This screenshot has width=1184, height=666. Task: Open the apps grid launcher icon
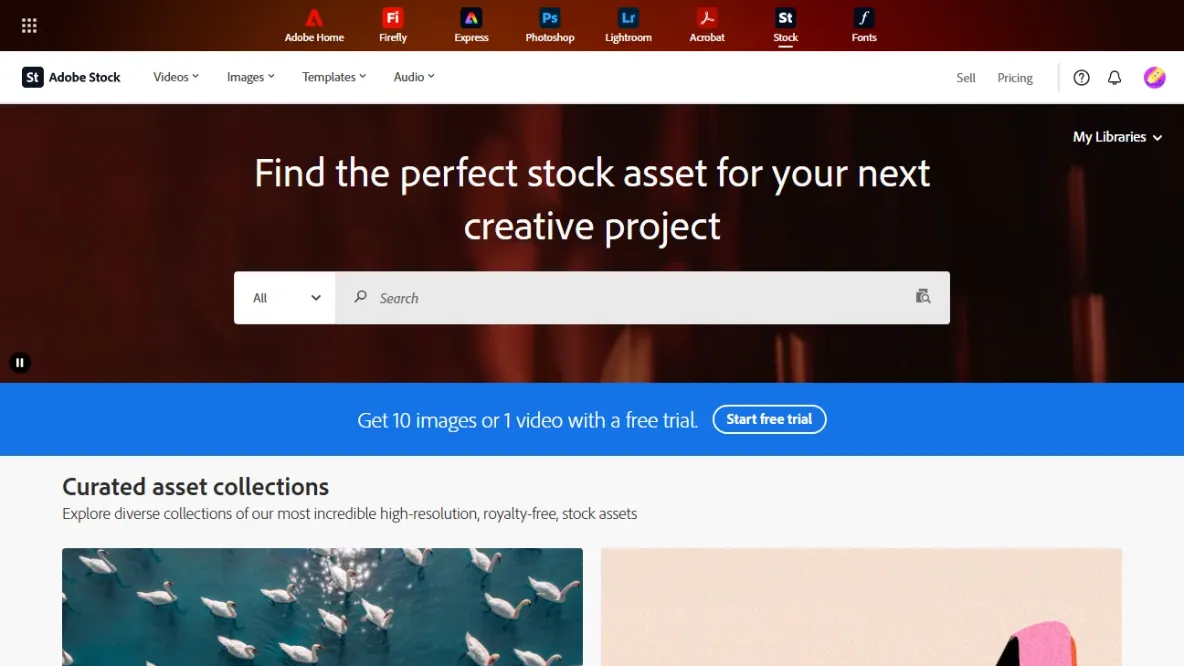[x=29, y=26]
